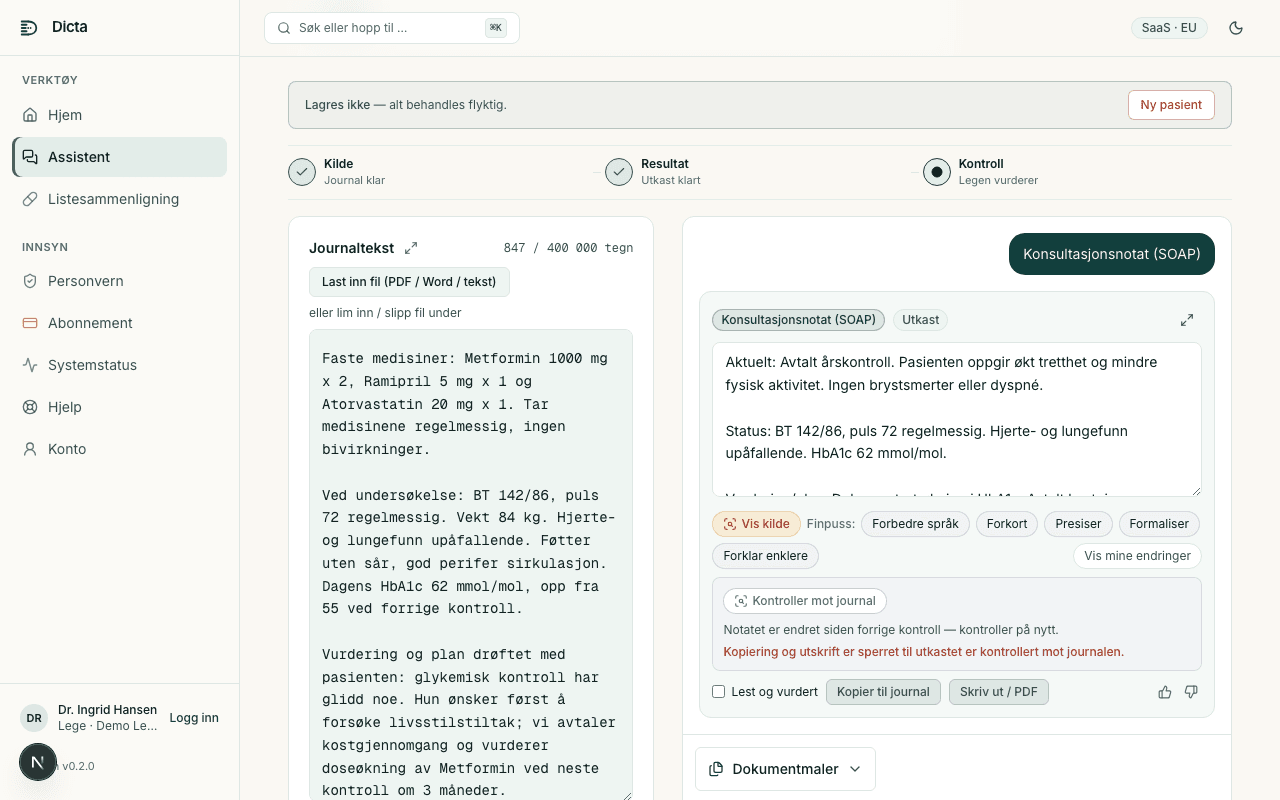Click Last inn fil (PDF / Word / tekst)
The width and height of the screenshot is (1280, 800).
(x=409, y=282)
